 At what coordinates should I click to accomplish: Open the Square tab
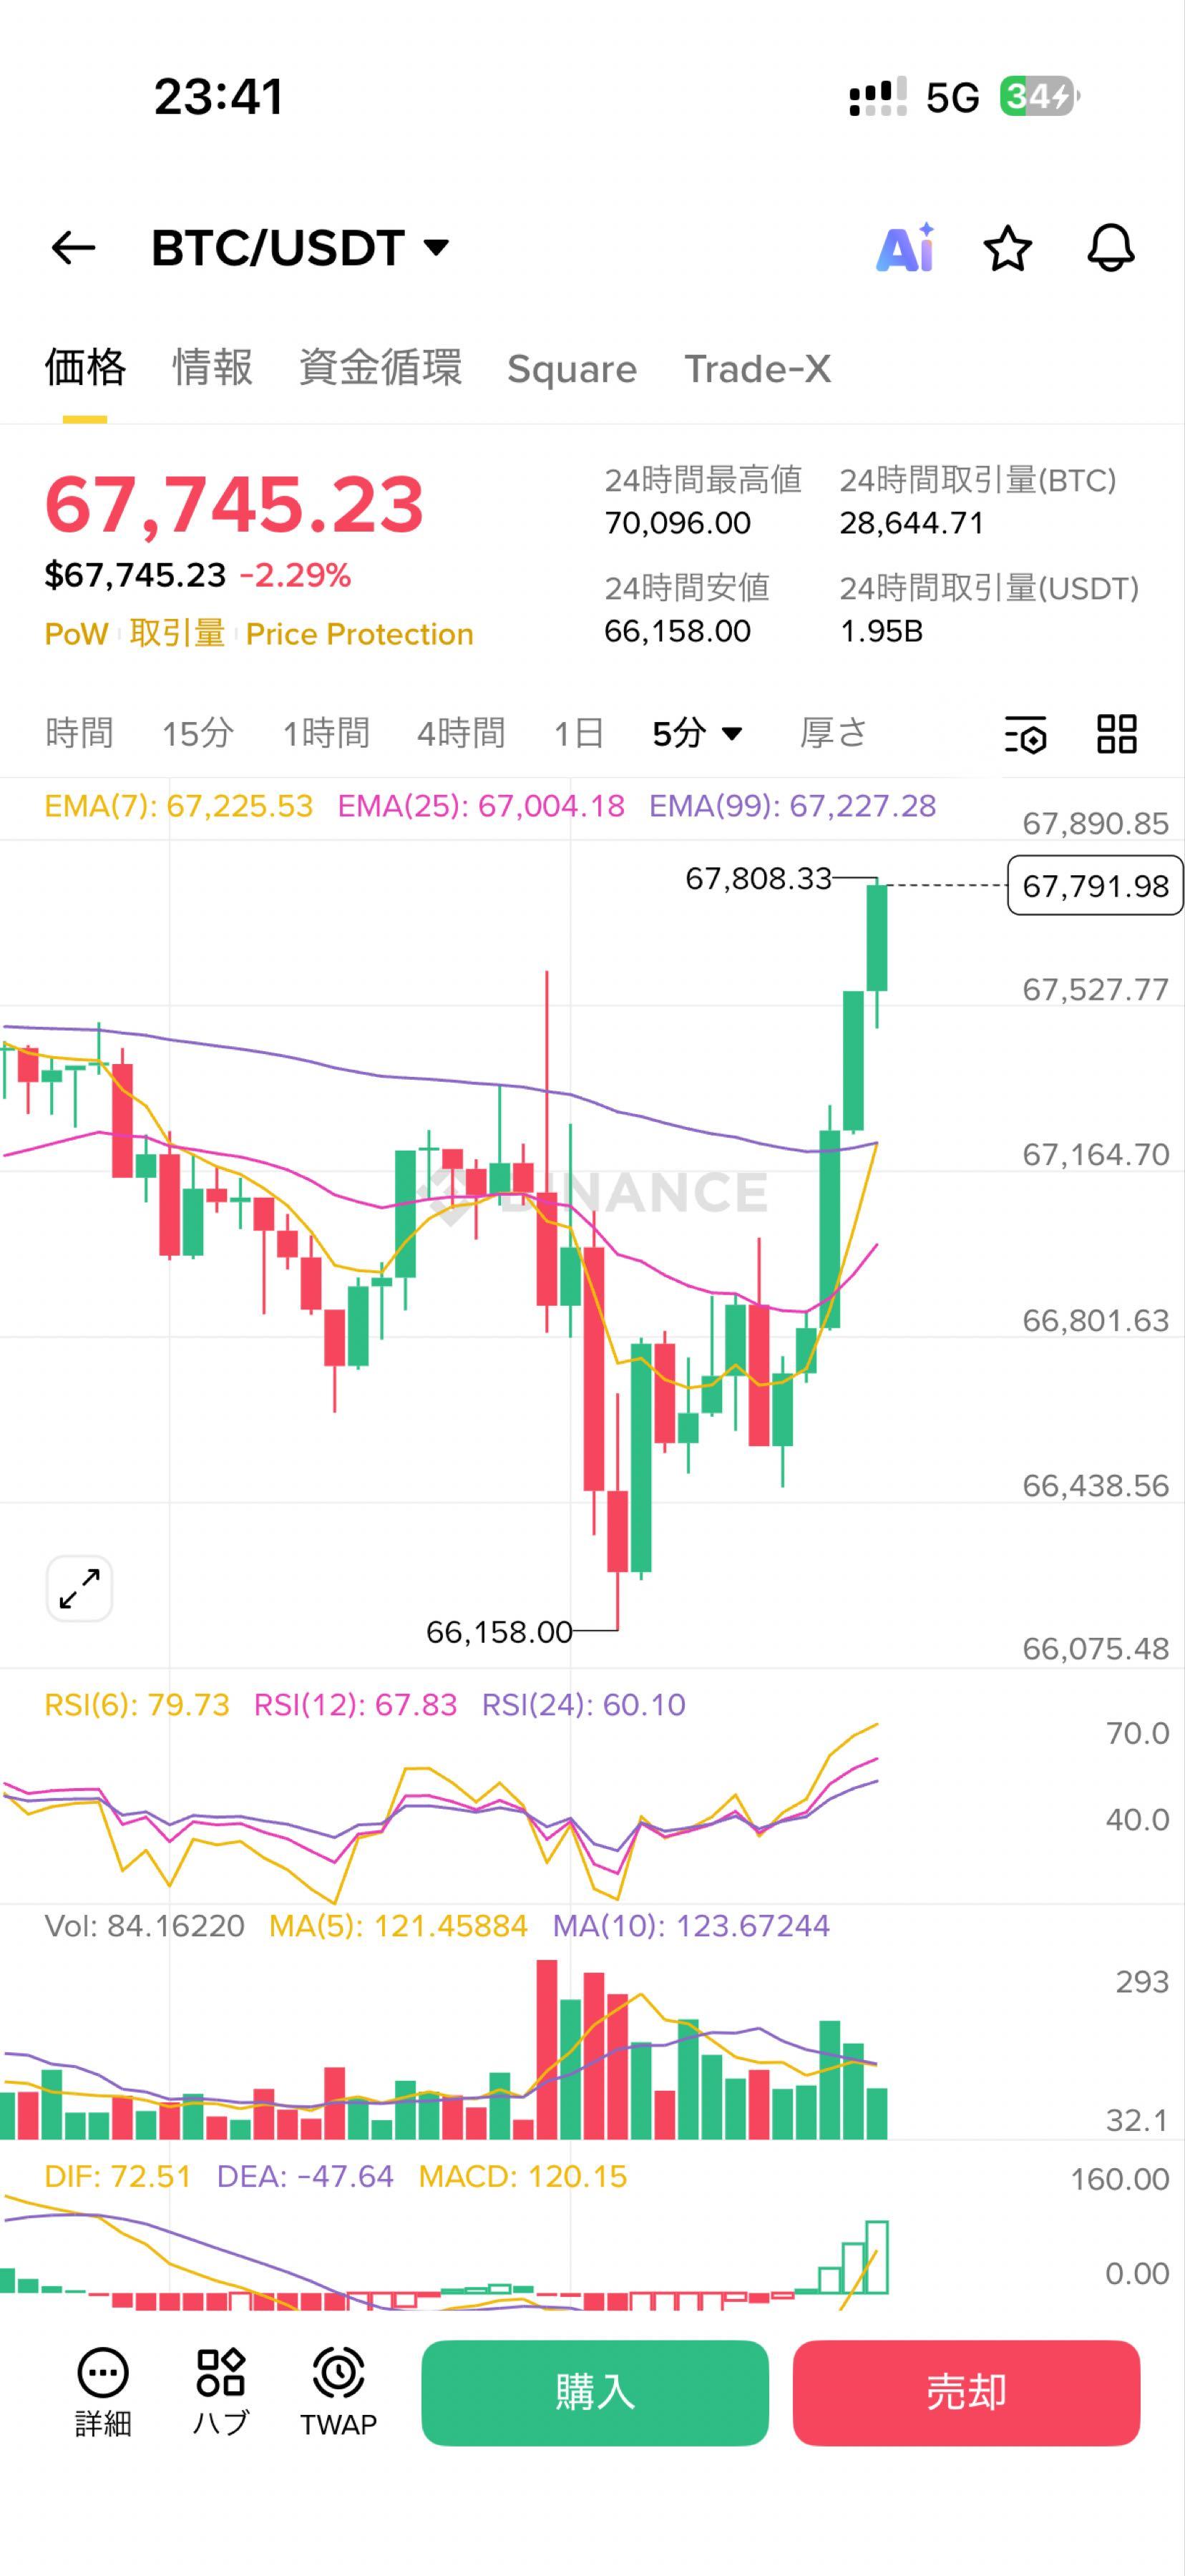pos(572,369)
